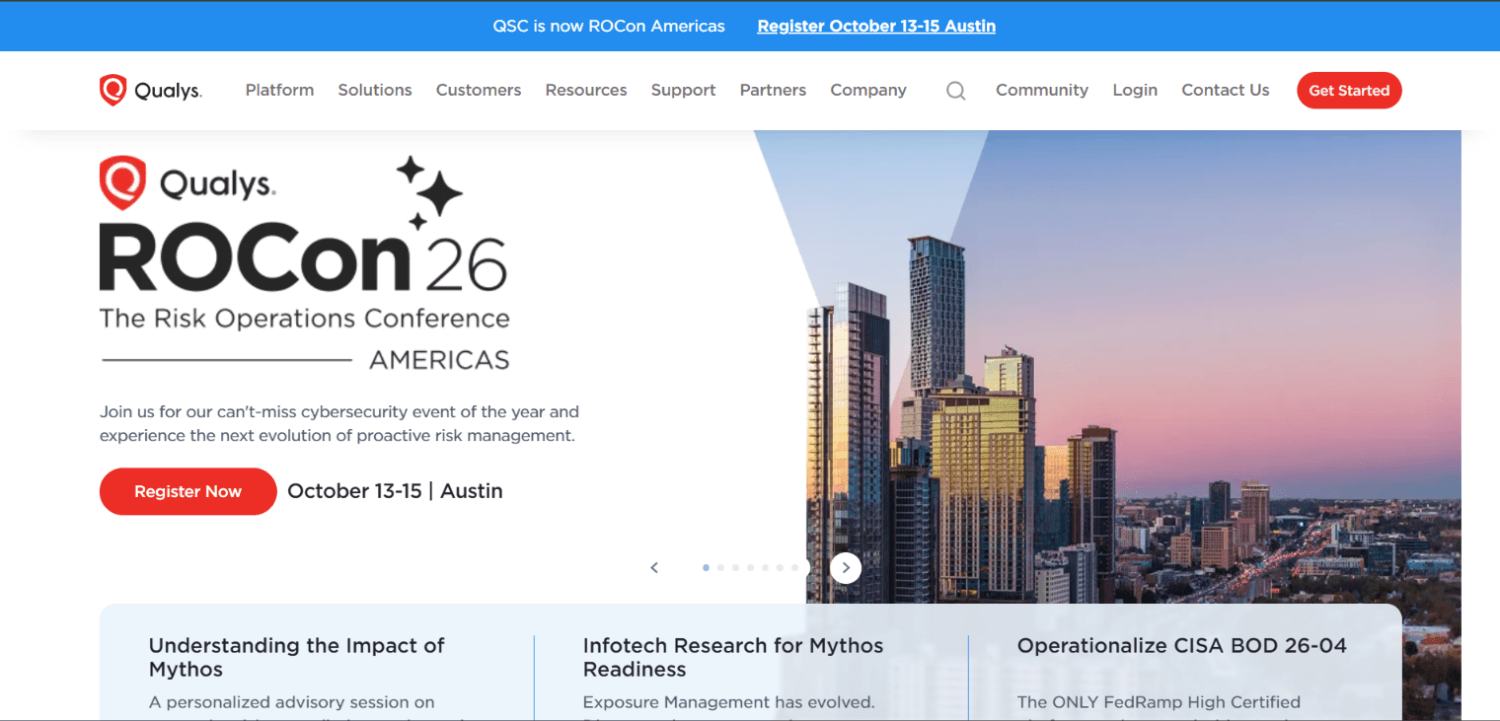Open the Solutions menu
This screenshot has width=1500, height=721.
375,90
